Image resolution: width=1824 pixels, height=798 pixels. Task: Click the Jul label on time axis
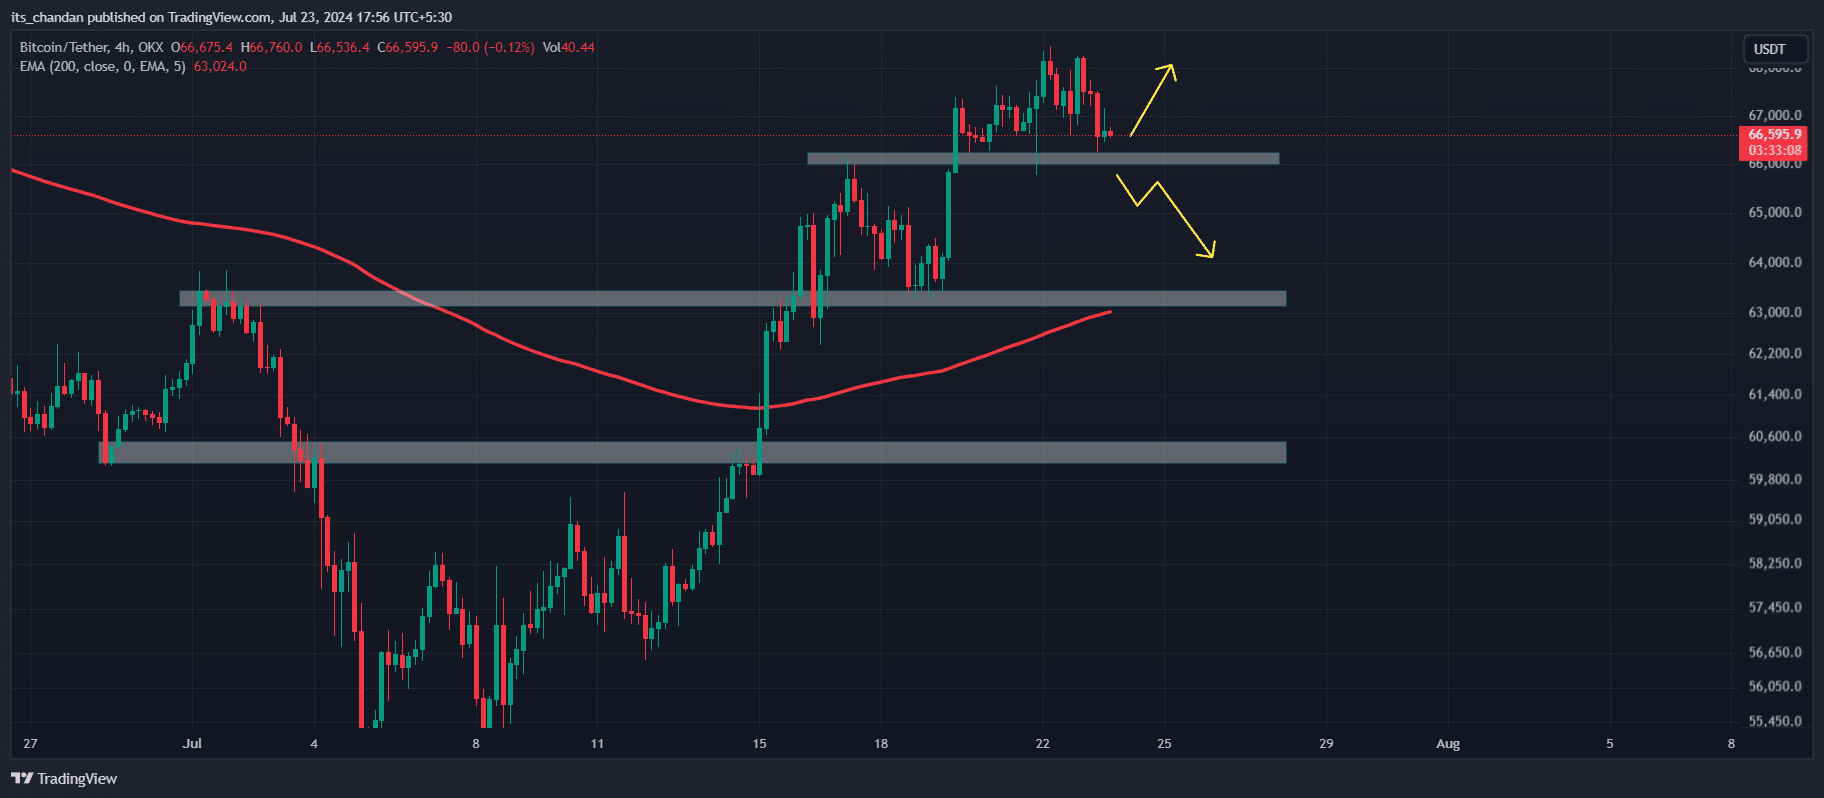pyautogui.click(x=192, y=743)
